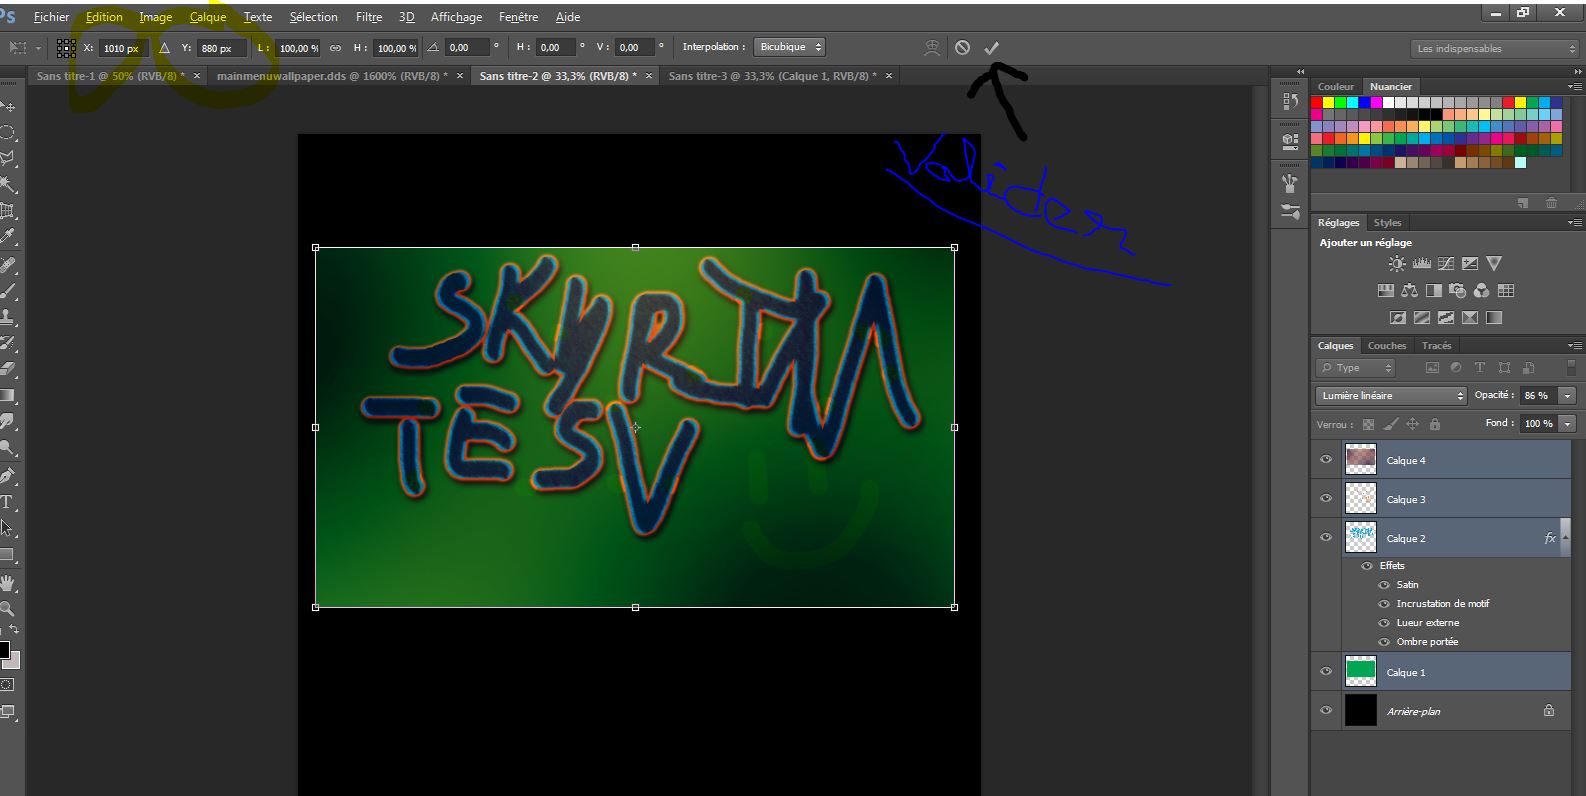Open the Interpolation Bicubique dropdown
The height and width of the screenshot is (796, 1586).
click(790, 47)
